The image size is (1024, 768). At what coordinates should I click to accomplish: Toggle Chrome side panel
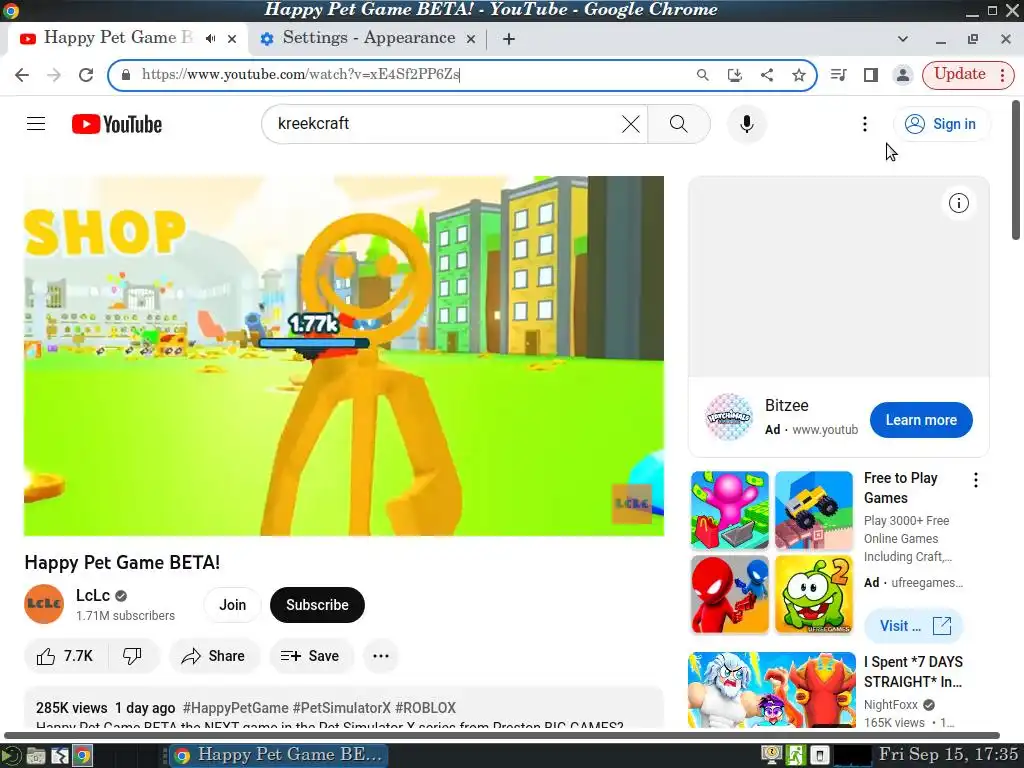tap(871, 74)
